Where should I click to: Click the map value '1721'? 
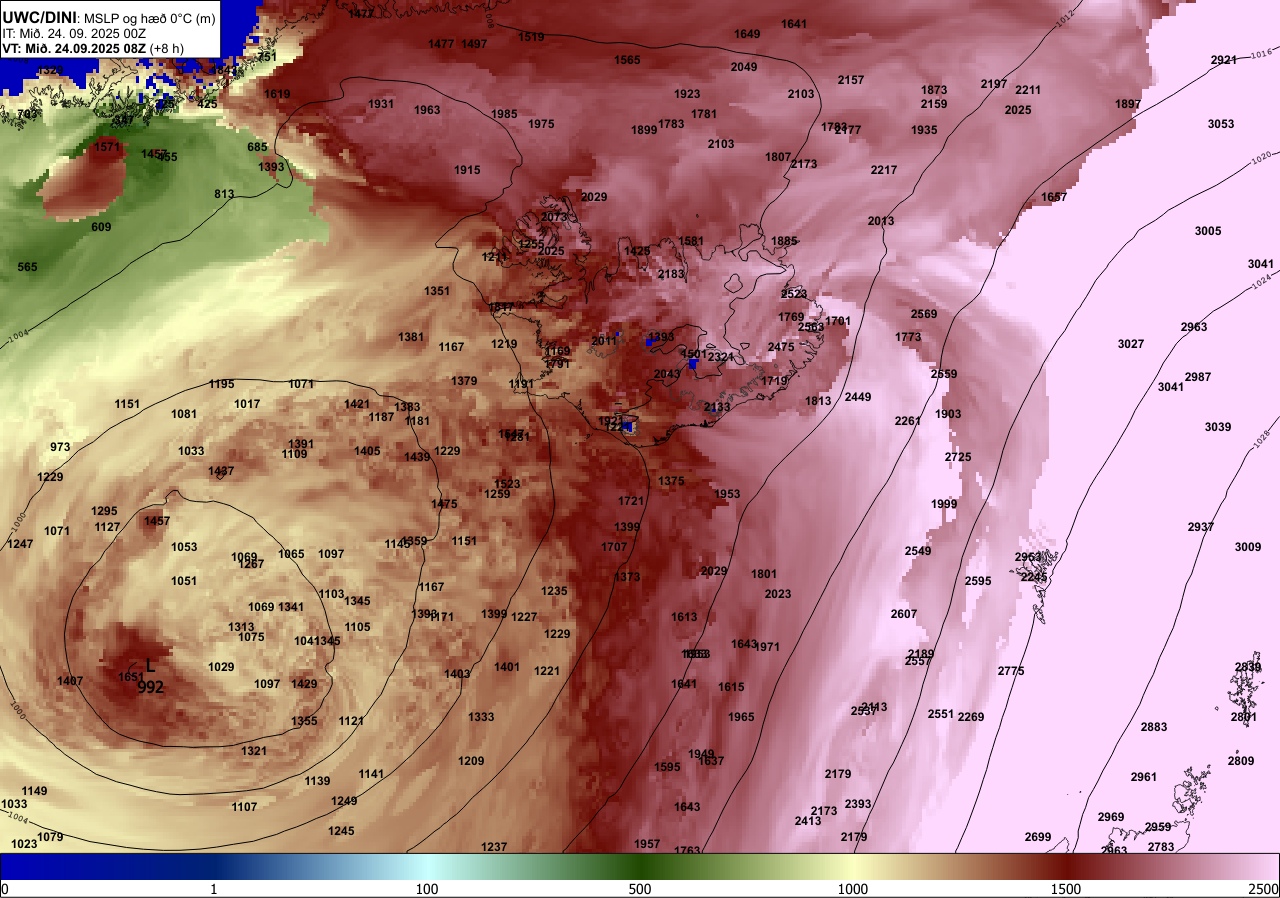point(630,501)
